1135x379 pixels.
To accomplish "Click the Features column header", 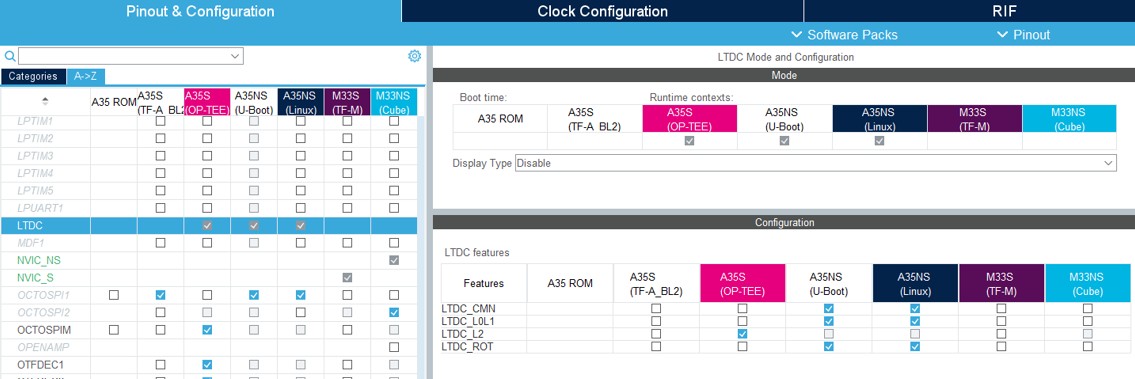I will 484,283.
